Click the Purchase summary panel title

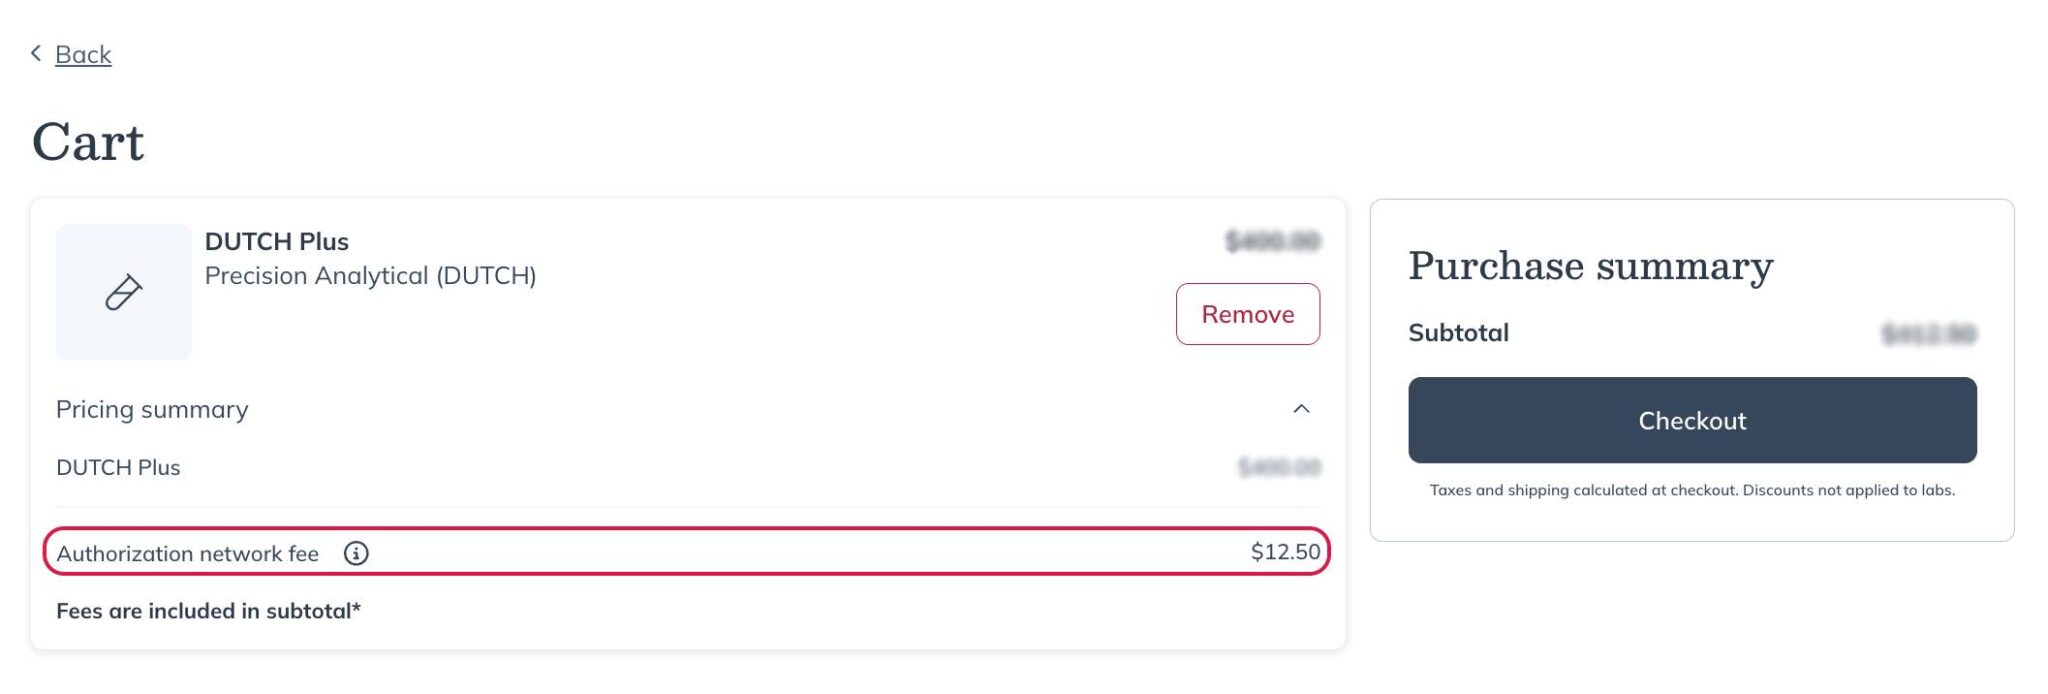(x=1590, y=265)
